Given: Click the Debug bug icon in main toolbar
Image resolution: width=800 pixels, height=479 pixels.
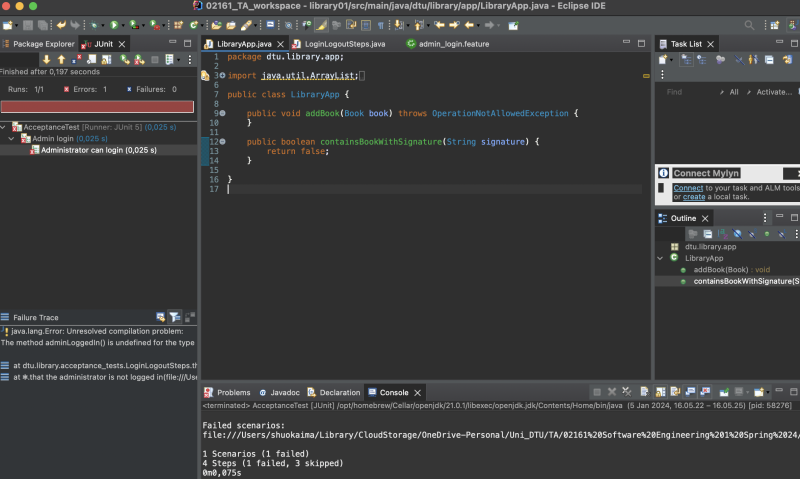Looking at the screenshot, I should [93, 25].
